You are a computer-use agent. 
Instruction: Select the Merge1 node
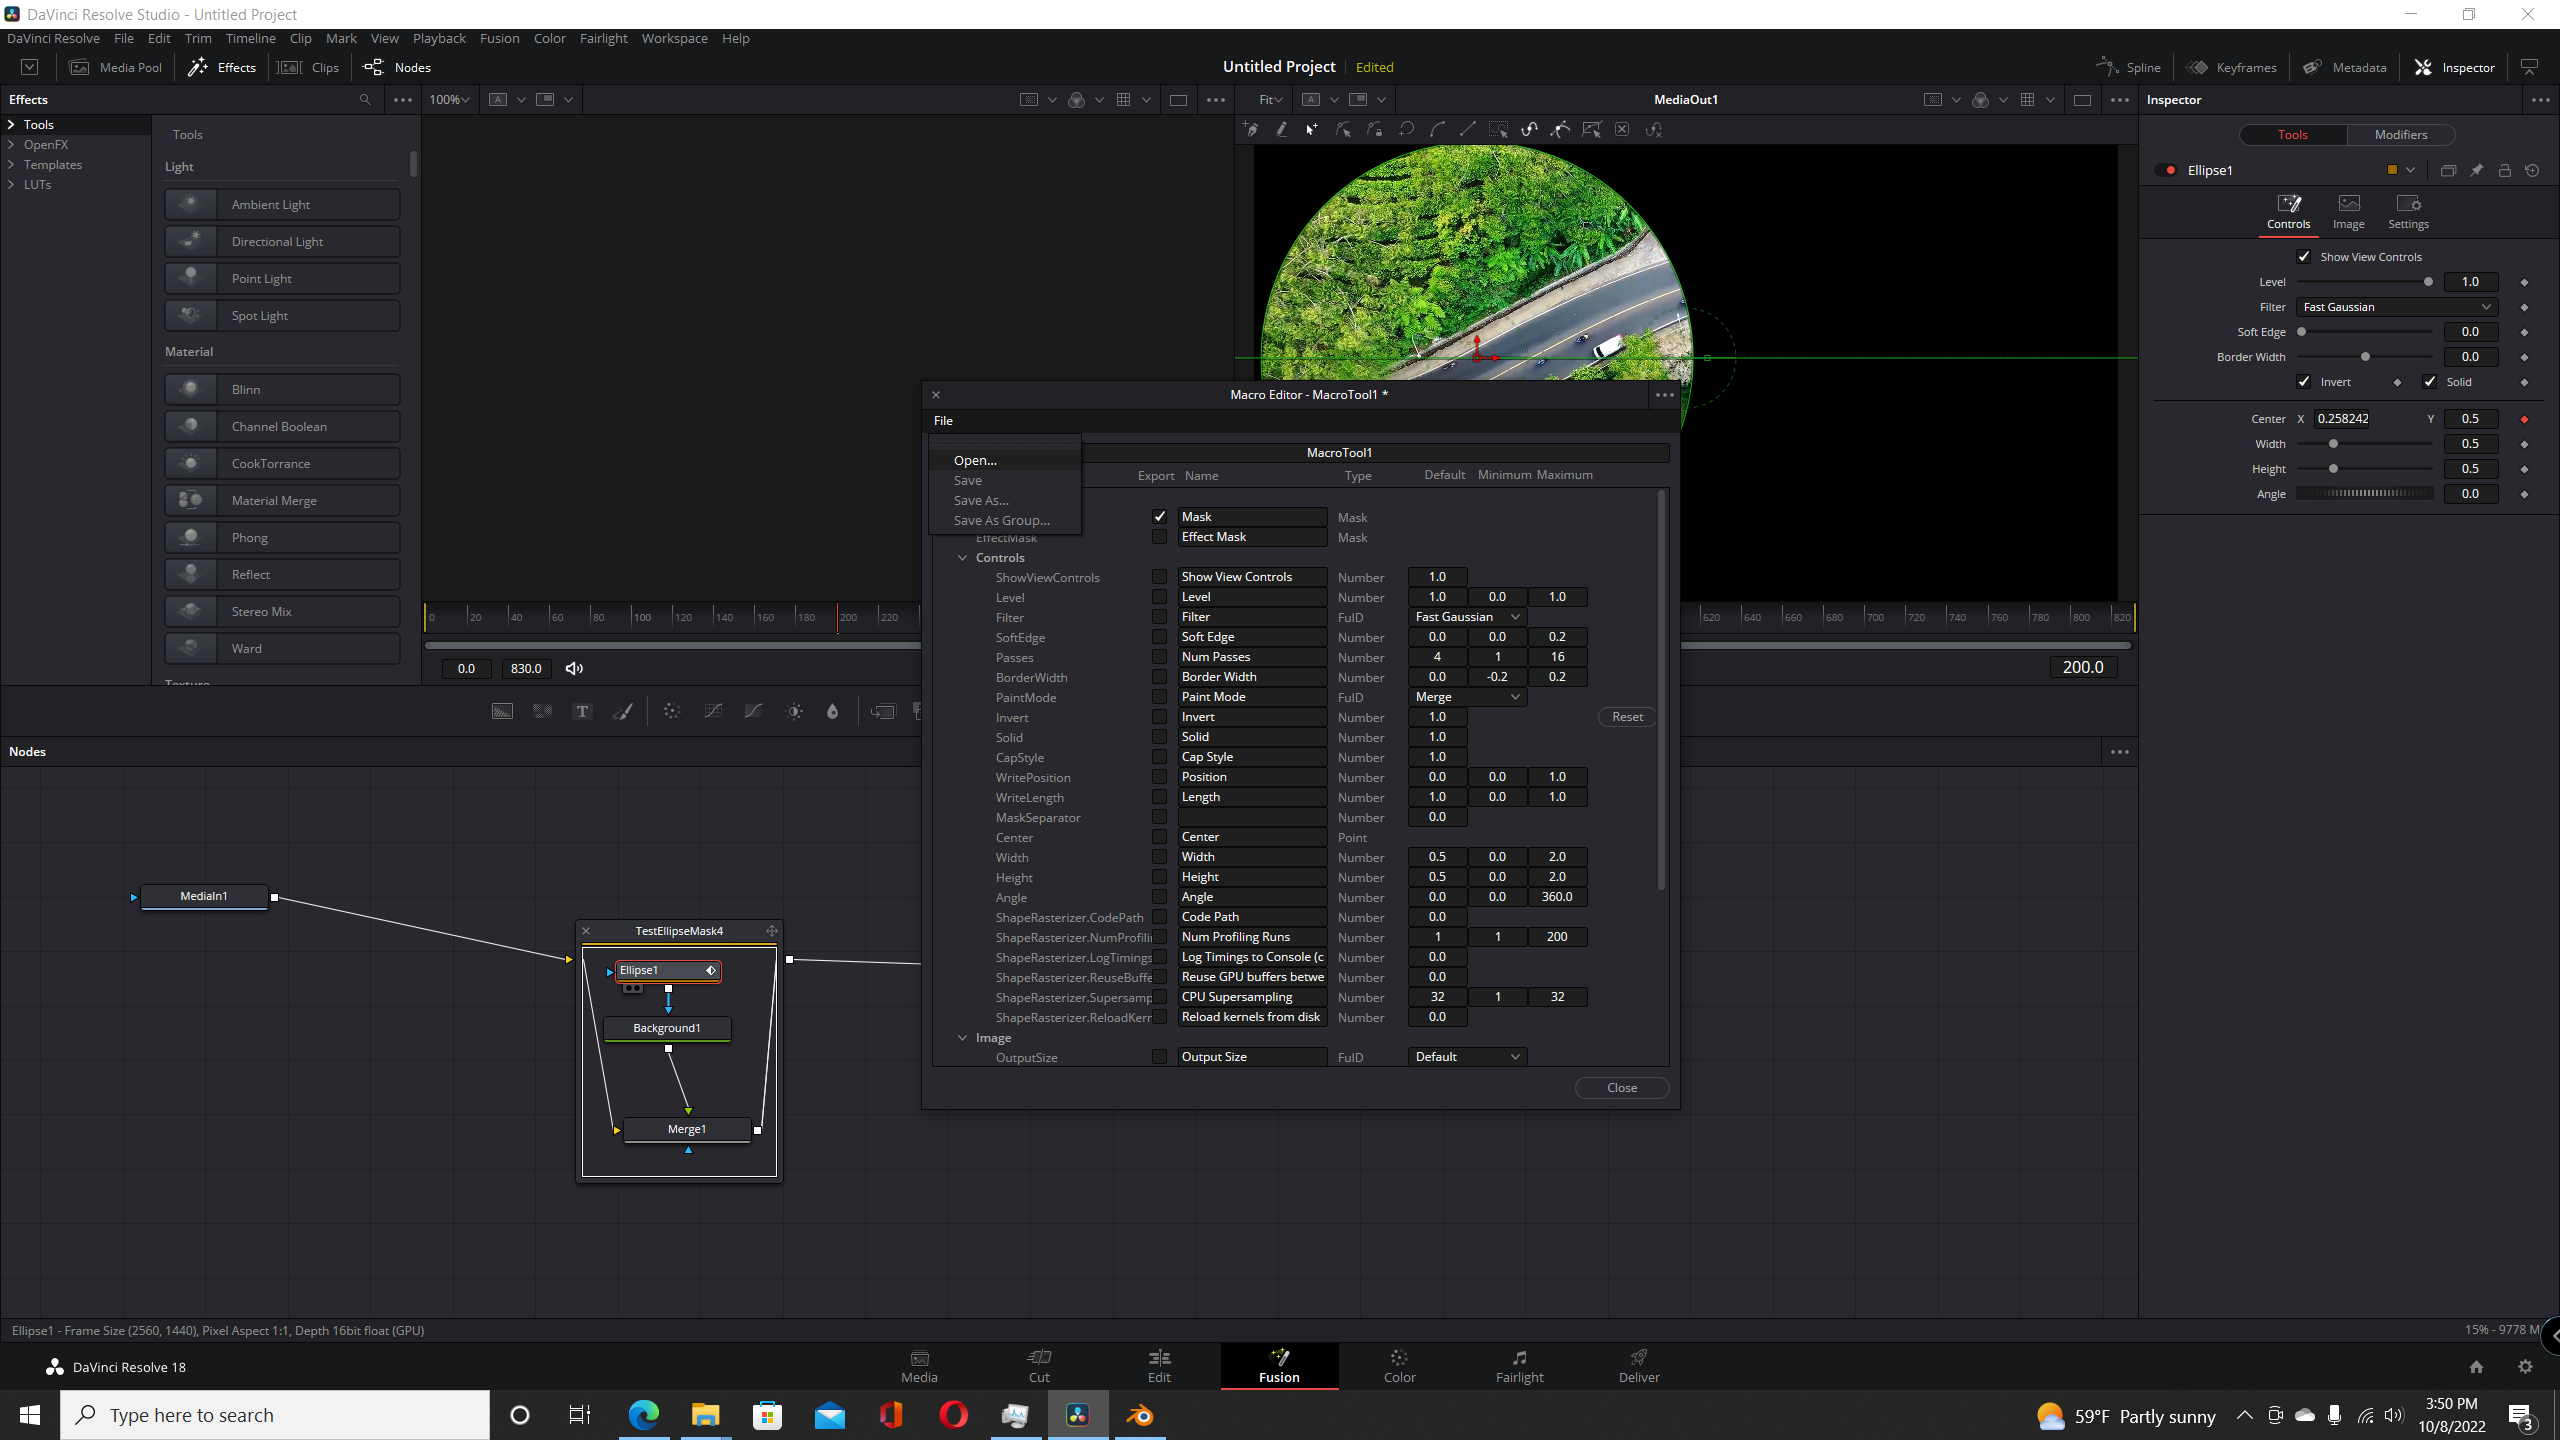[x=686, y=1129]
